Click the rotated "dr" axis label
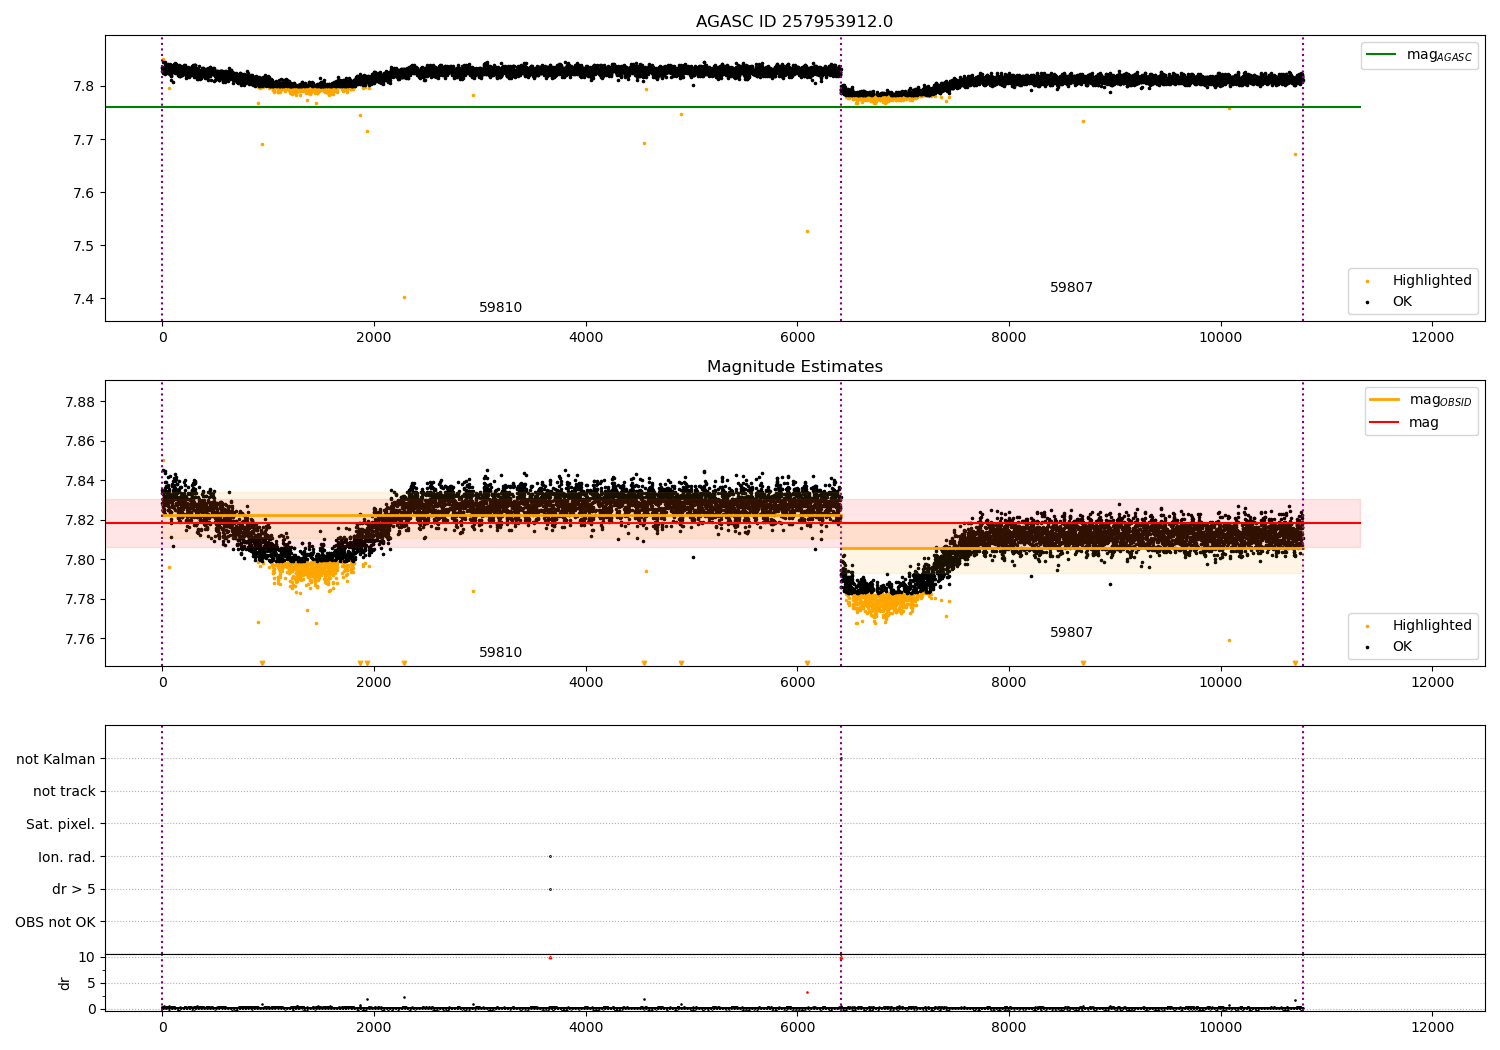1500x1050 pixels. coord(64,983)
